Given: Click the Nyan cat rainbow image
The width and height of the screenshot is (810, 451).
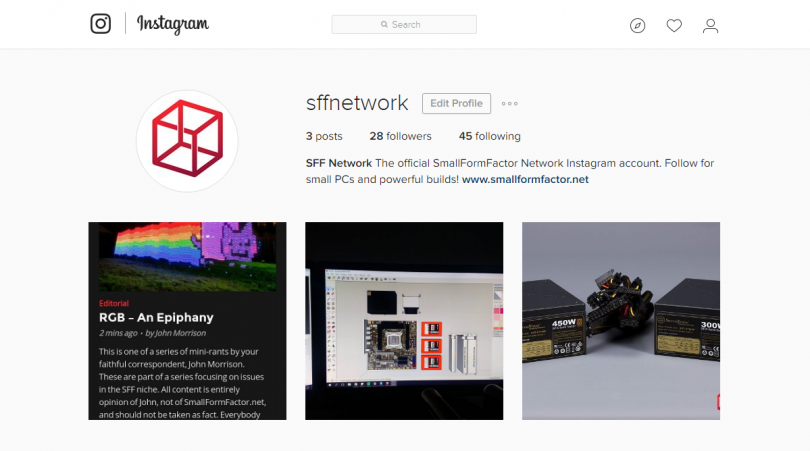Looking at the screenshot, I should click(187, 257).
